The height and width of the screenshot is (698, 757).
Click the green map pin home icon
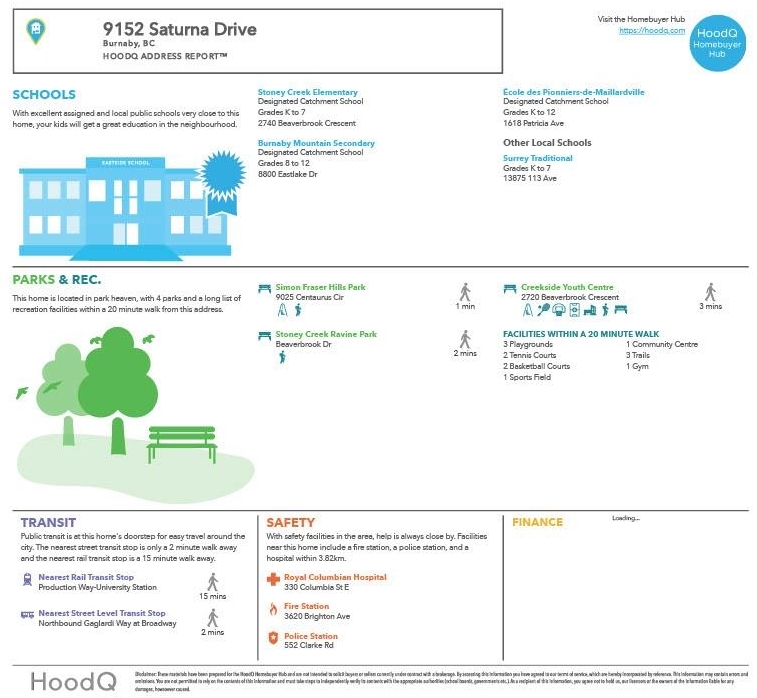[x=36, y=31]
